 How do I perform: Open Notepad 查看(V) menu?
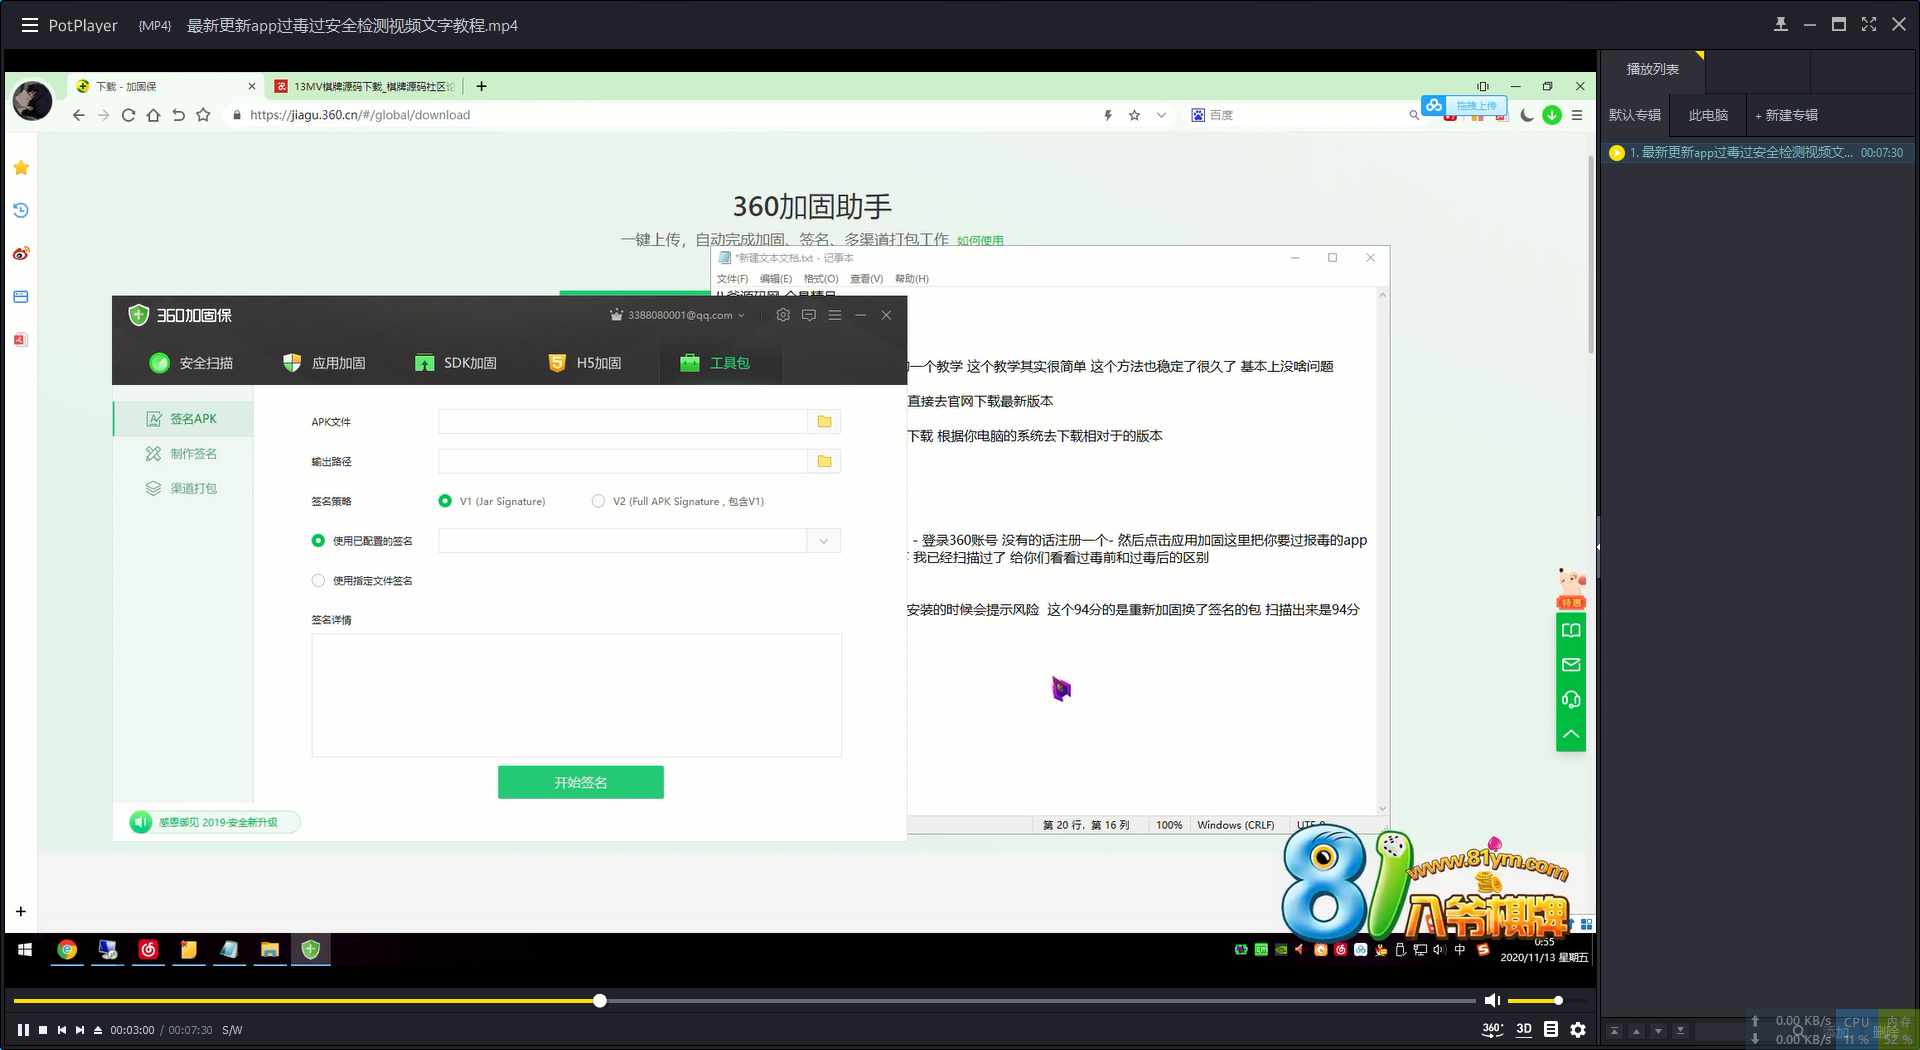(x=867, y=279)
